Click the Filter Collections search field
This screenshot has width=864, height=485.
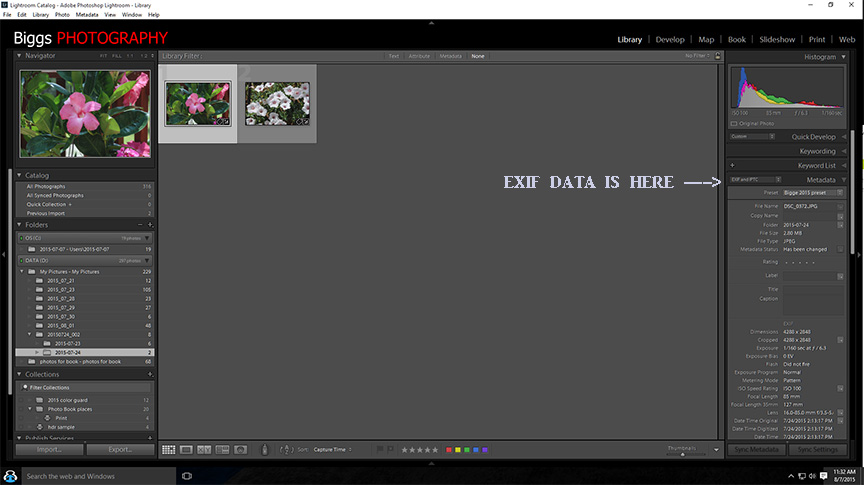[x=85, y=387]
